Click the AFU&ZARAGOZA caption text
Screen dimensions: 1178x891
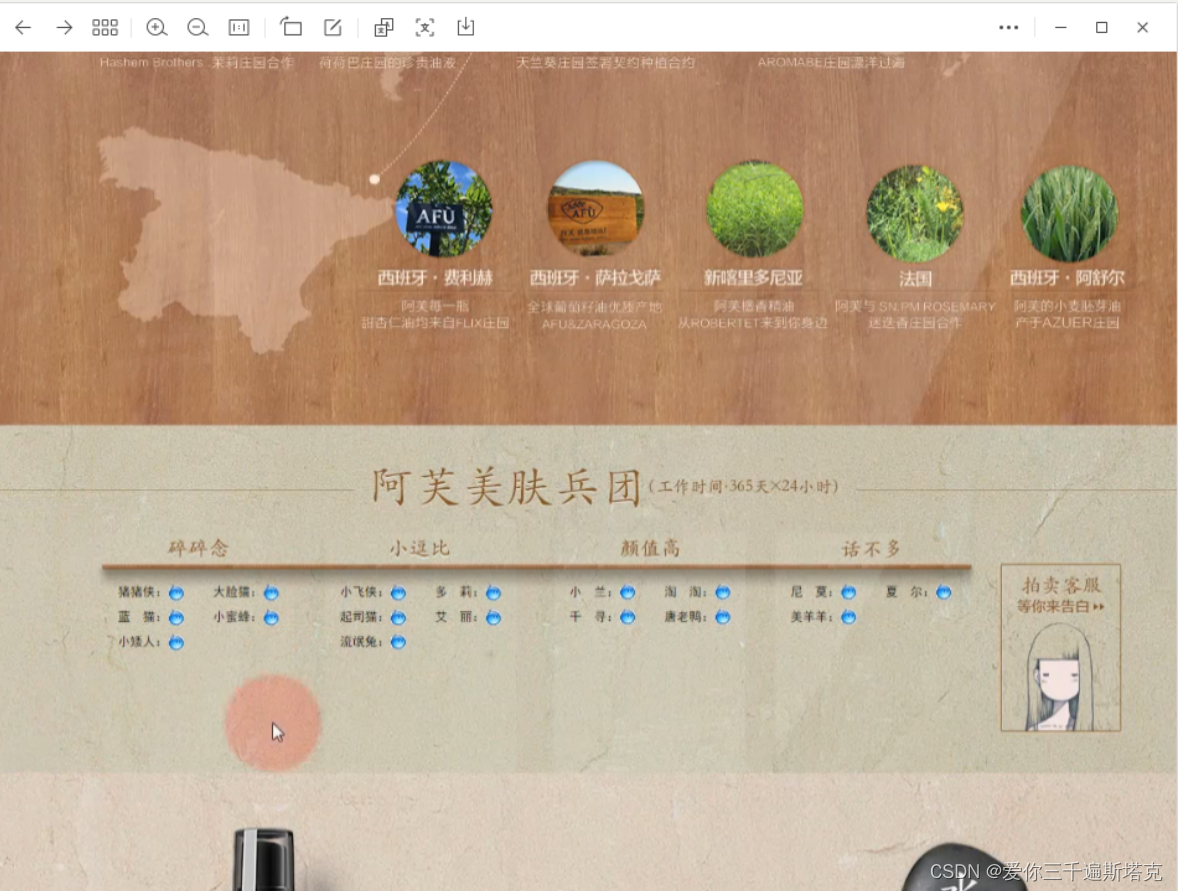click(x=594, y=325)
